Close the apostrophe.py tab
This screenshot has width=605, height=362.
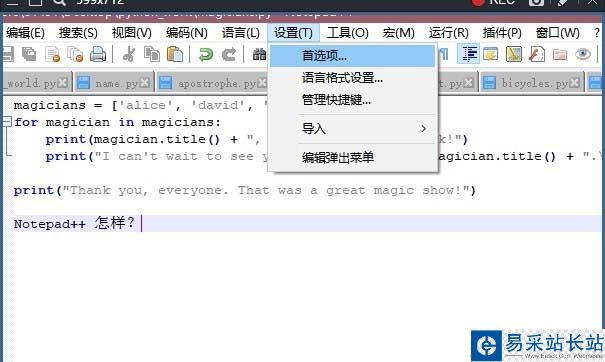(262, 83)
